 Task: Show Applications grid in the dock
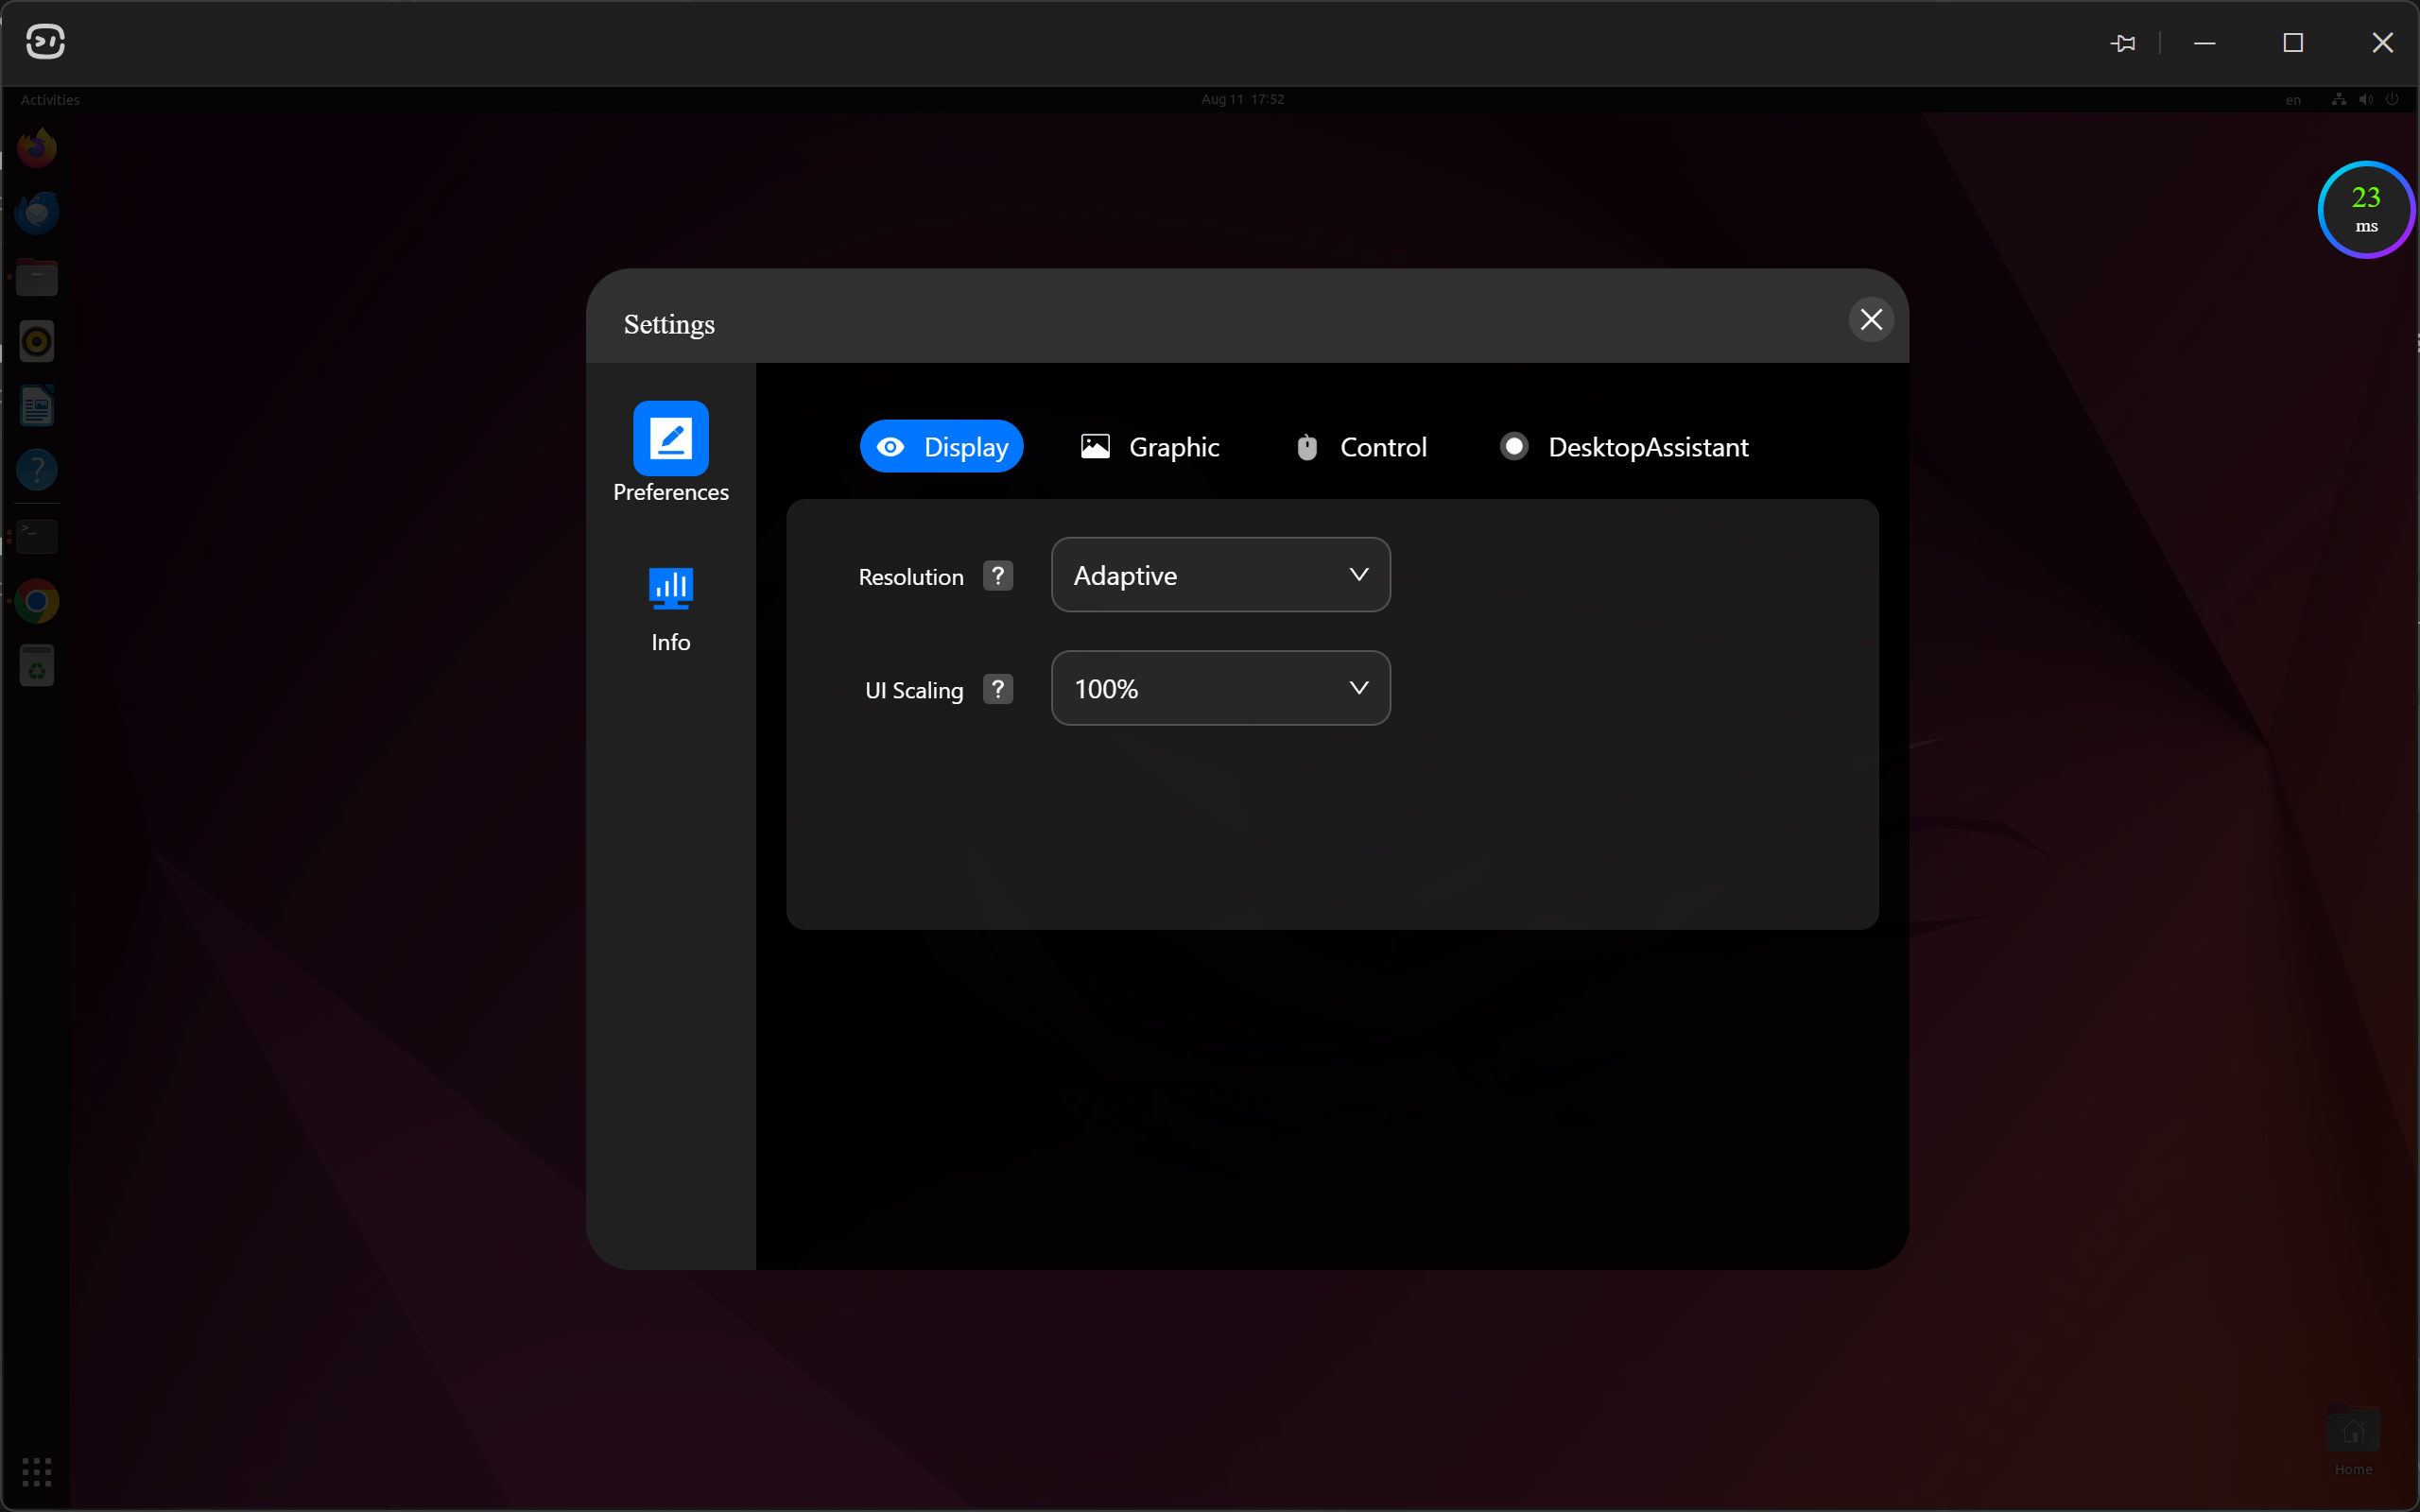pos(37,1471)
